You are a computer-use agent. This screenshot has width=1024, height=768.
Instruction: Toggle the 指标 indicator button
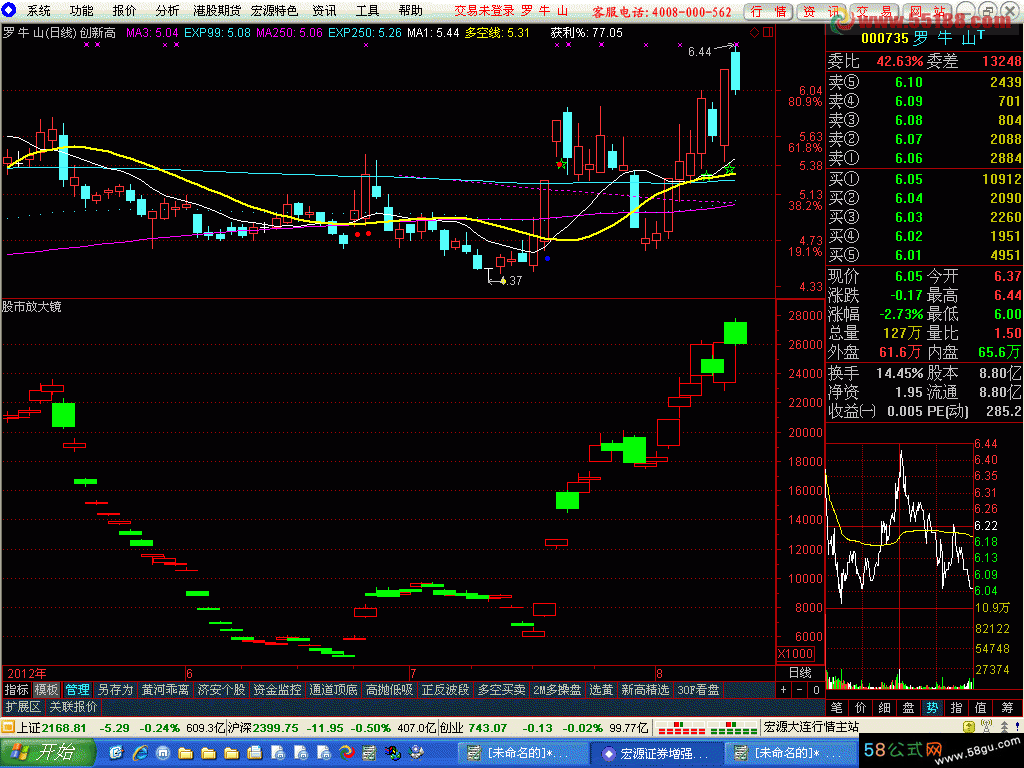[x=16, y=689]
